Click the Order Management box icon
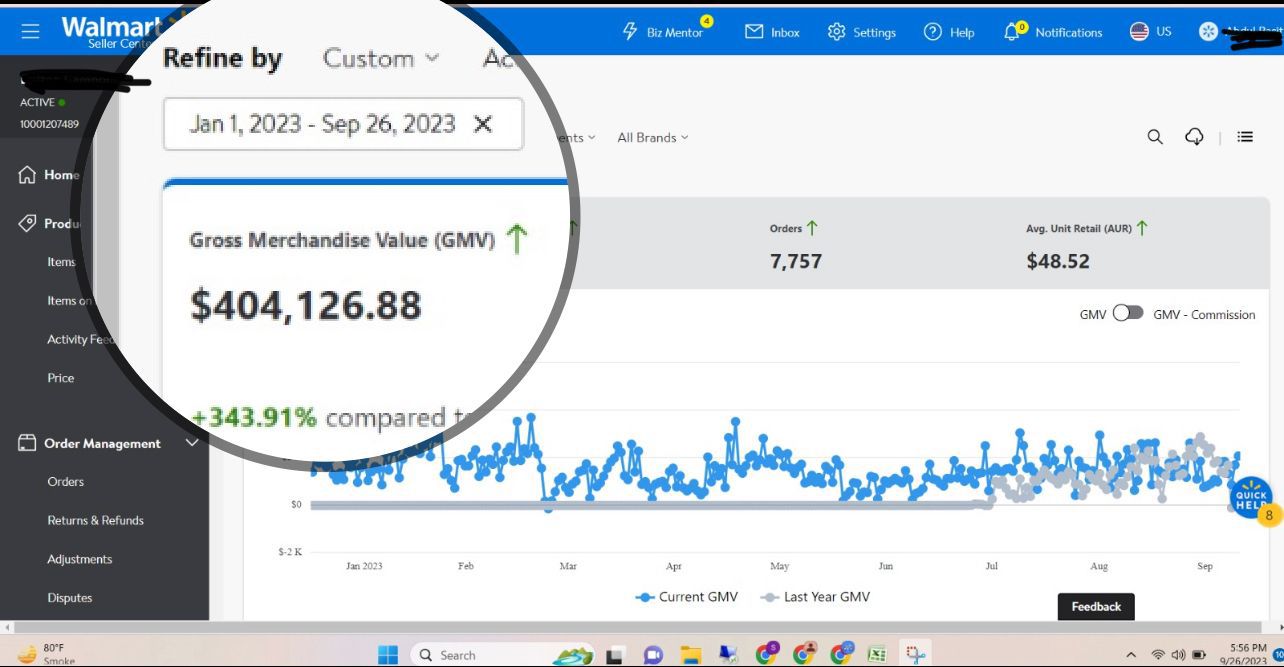 click(28, 443)
